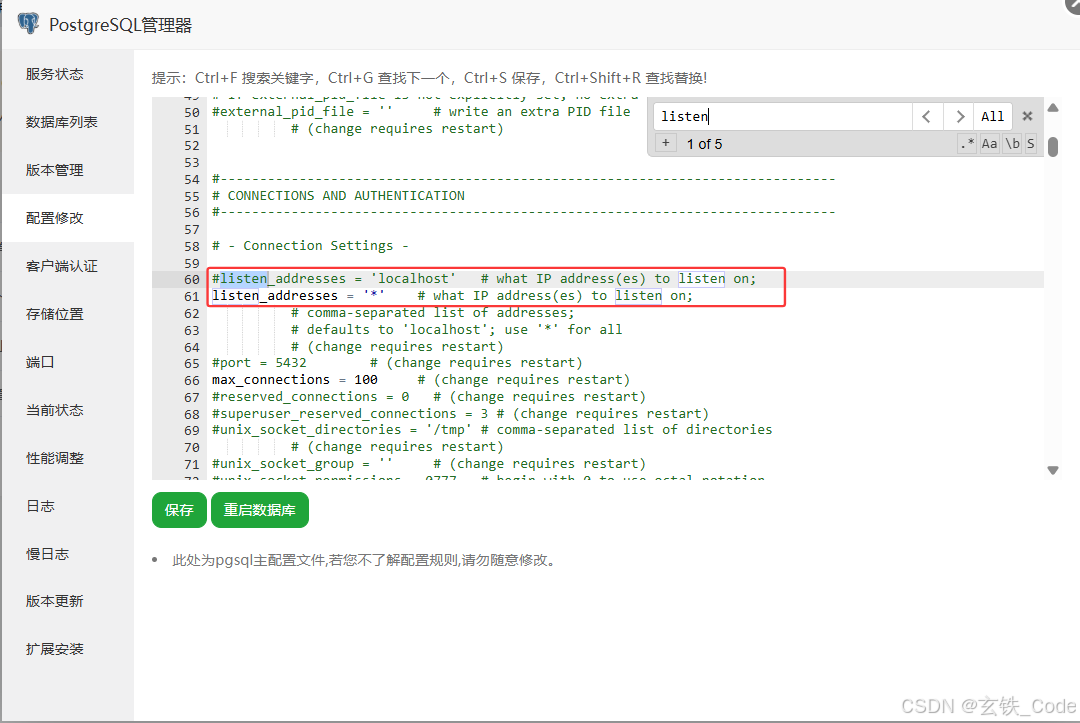Click the '#reserved_connections = 0' line

pyautogui.click(x=428, y=397)
